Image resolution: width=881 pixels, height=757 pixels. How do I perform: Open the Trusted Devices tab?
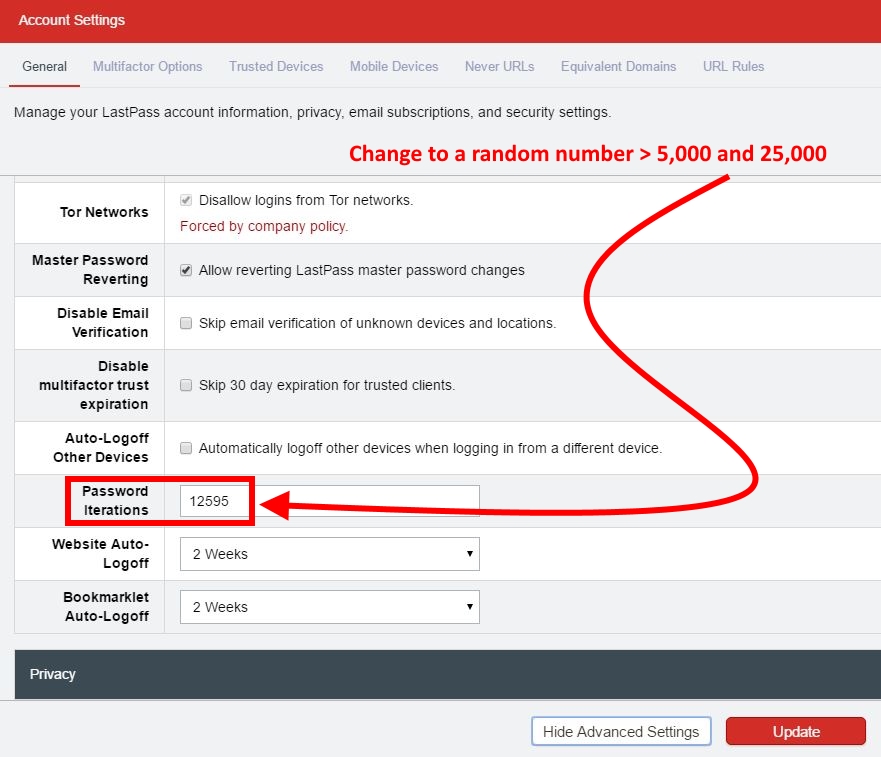pyautogui.click(x=276, y=66)
